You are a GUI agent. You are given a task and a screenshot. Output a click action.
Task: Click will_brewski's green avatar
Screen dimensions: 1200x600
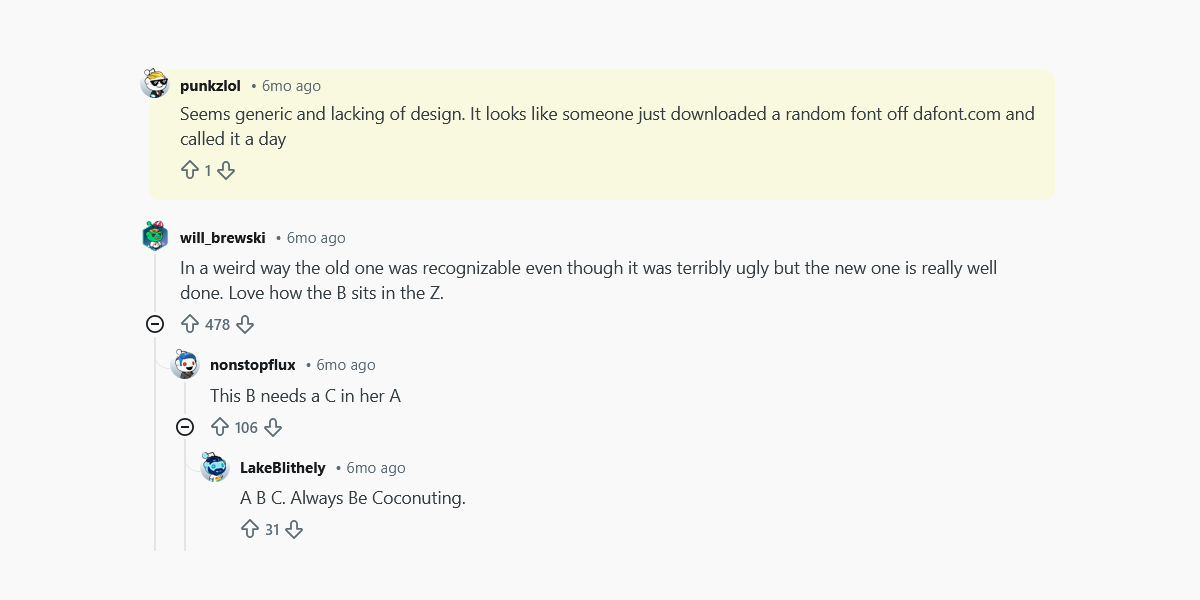click(156, 236)
